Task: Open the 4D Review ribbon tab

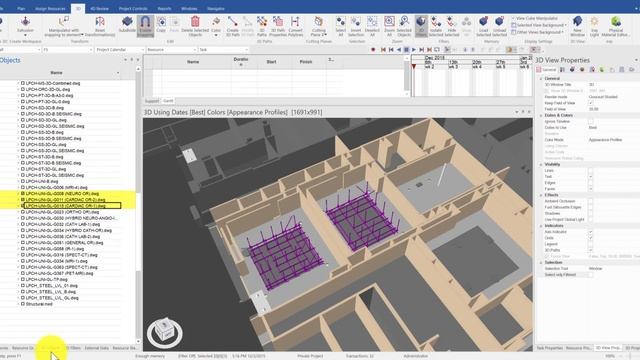Action: [99, 8]
